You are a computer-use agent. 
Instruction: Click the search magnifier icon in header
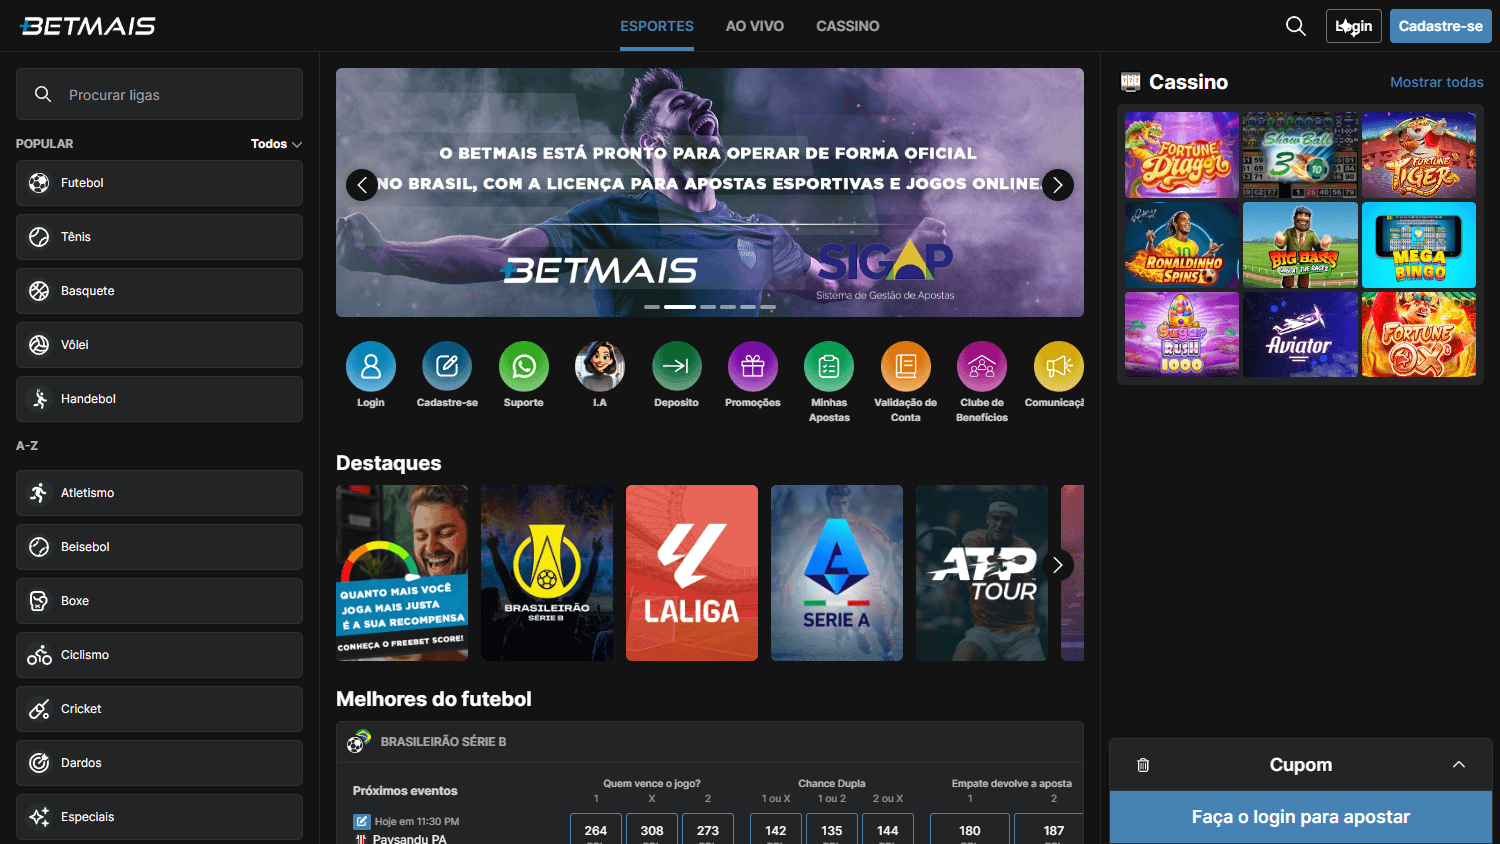click(1296, 26)
